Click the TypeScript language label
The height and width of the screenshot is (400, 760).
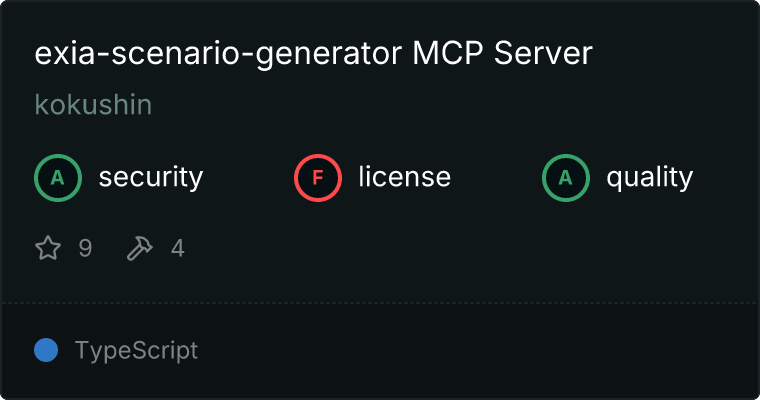(136, 351)
